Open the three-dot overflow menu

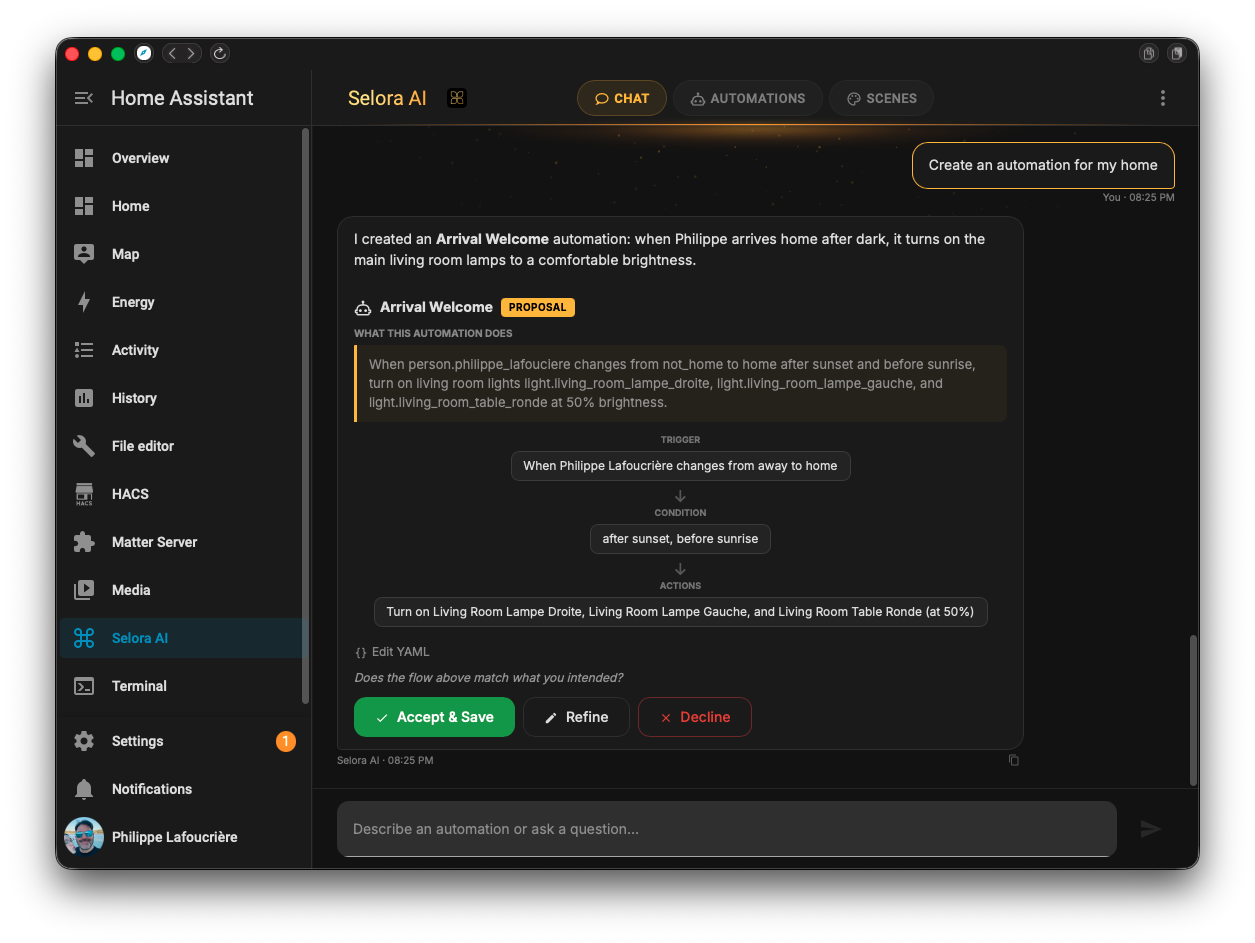tap(1162, 98)
